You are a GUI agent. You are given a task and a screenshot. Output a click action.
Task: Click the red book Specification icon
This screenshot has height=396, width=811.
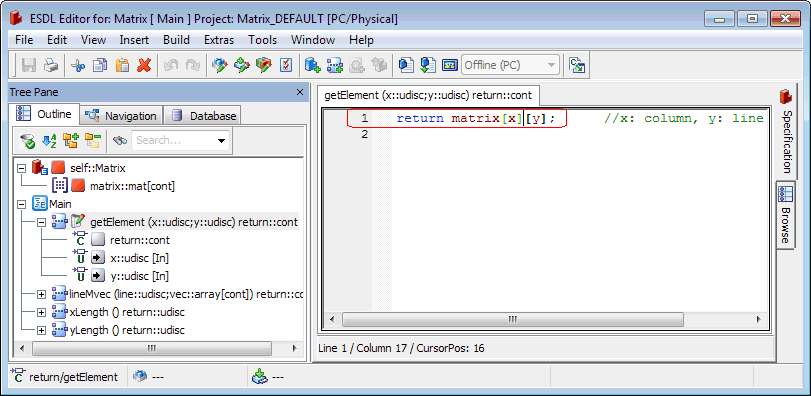pos(786,97)
